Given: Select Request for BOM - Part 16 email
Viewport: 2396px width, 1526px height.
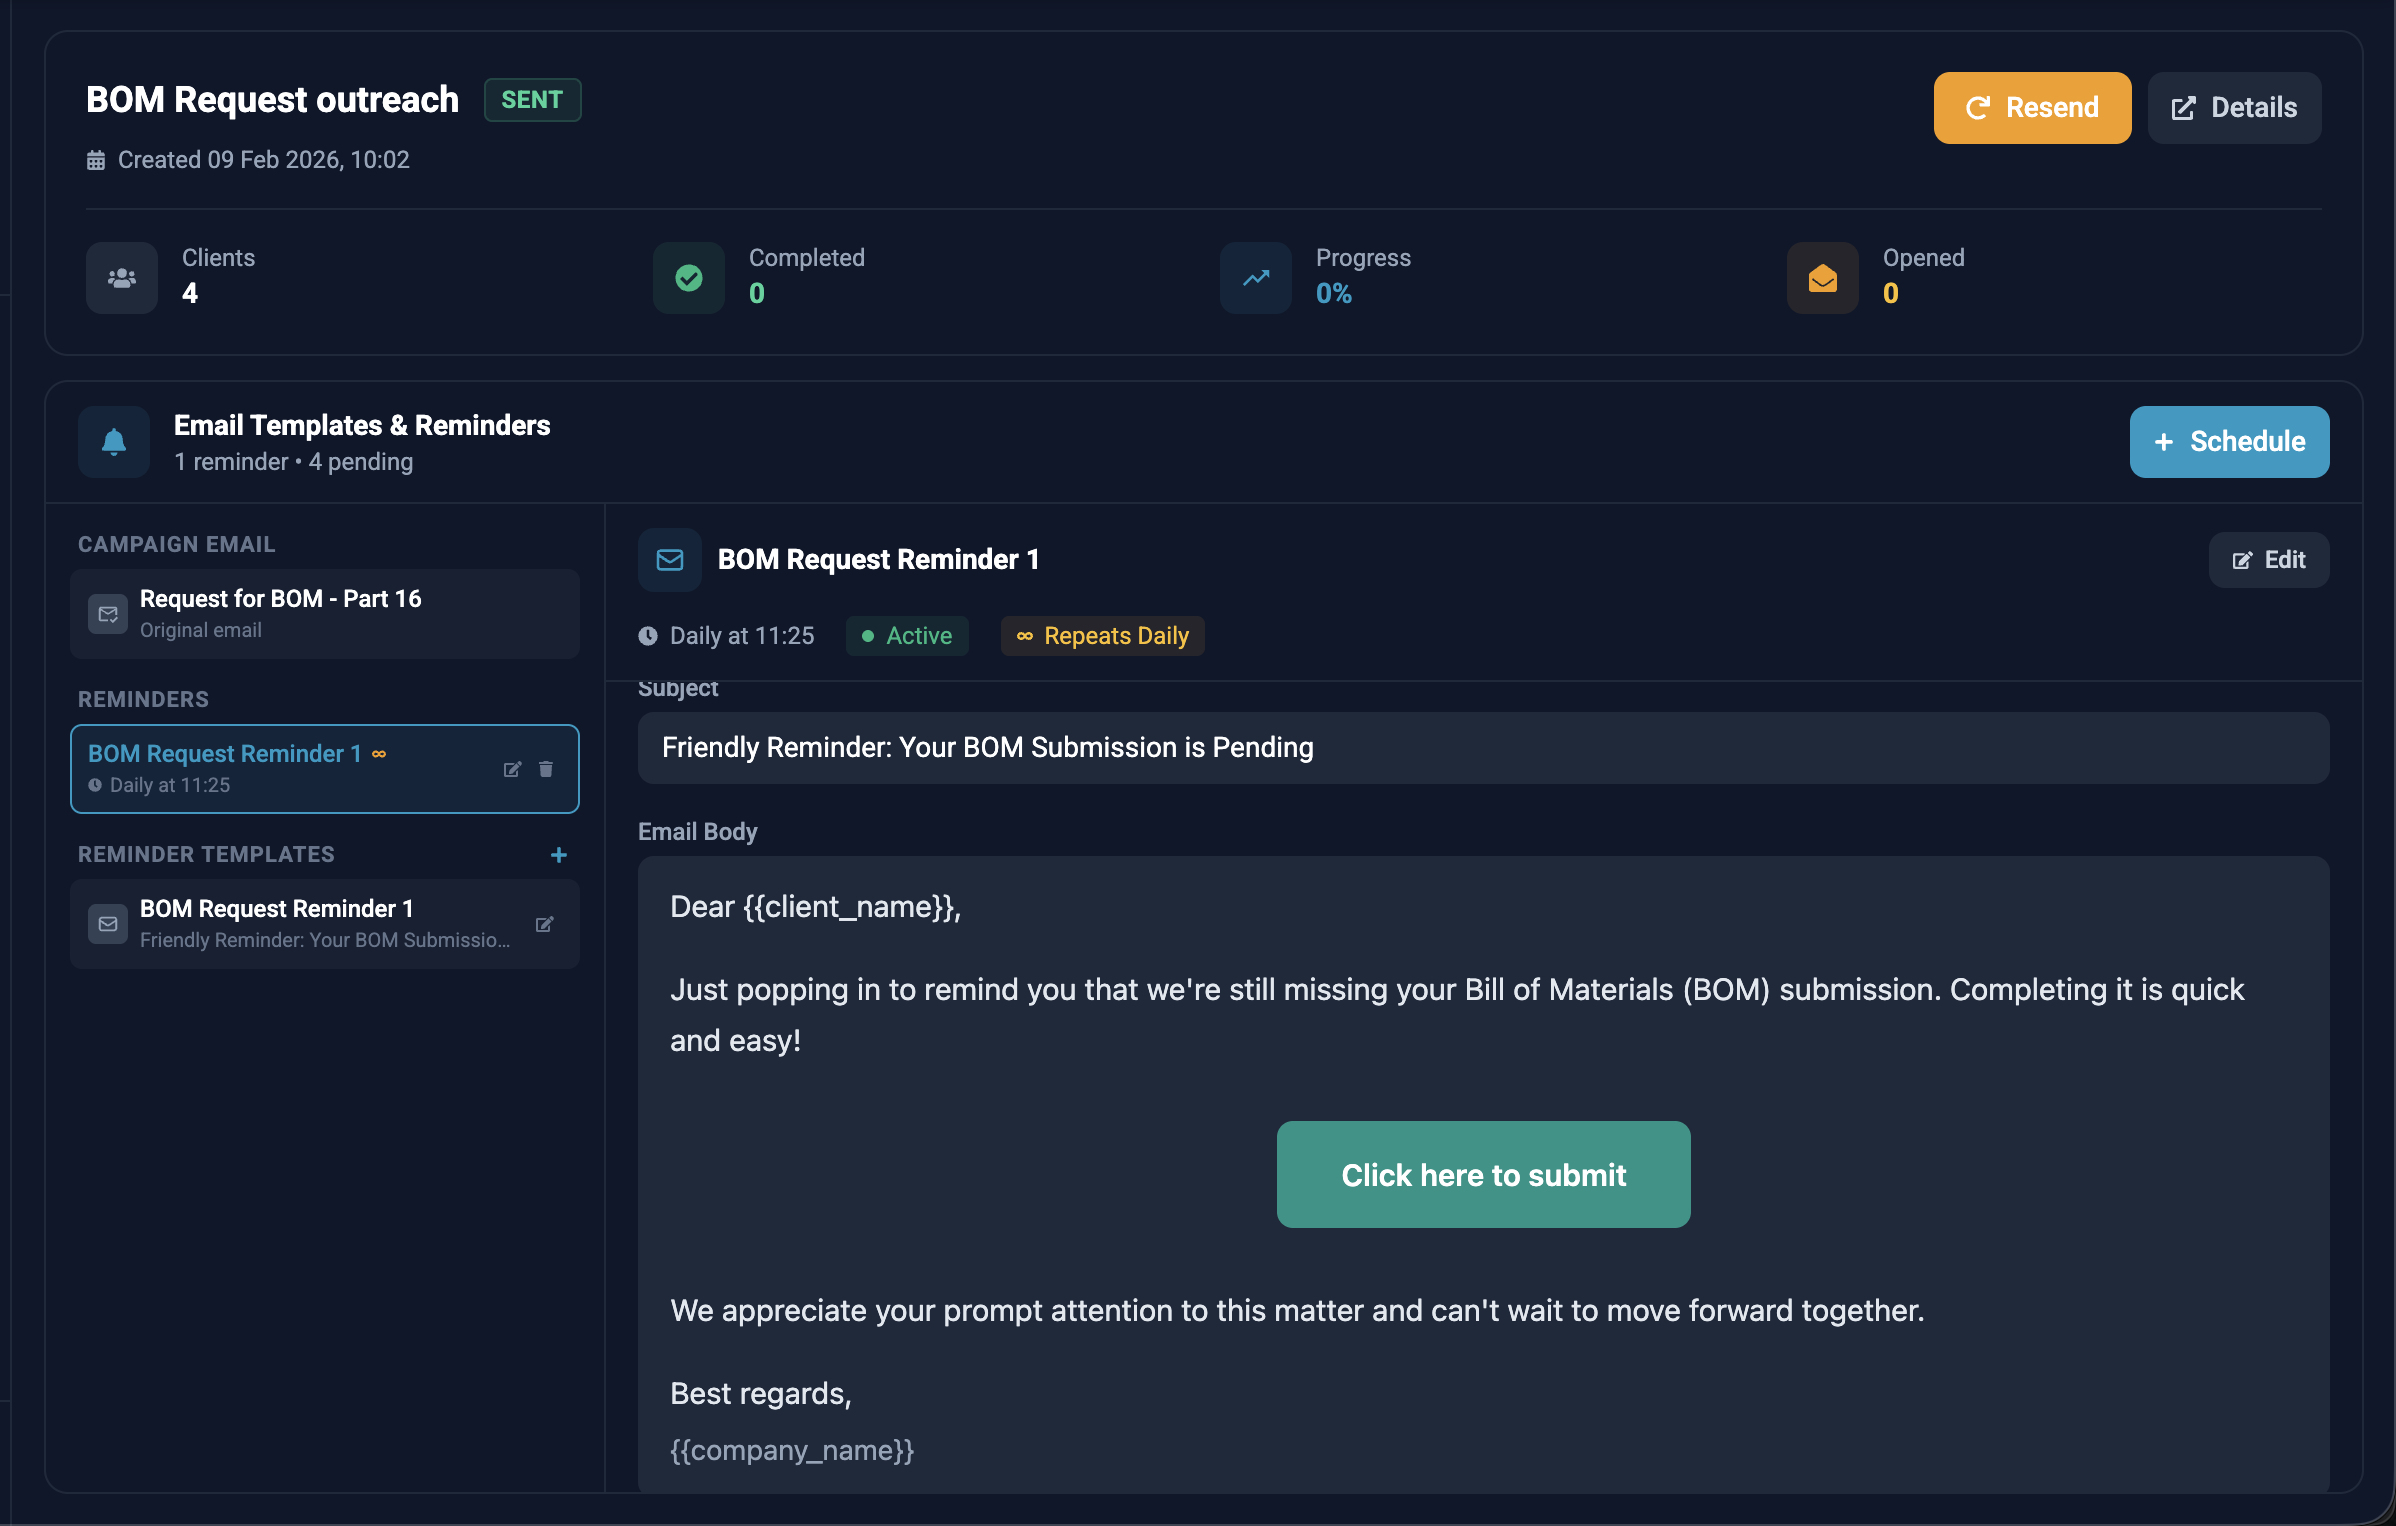Looking at the screenshot, I should pos(324,613).
